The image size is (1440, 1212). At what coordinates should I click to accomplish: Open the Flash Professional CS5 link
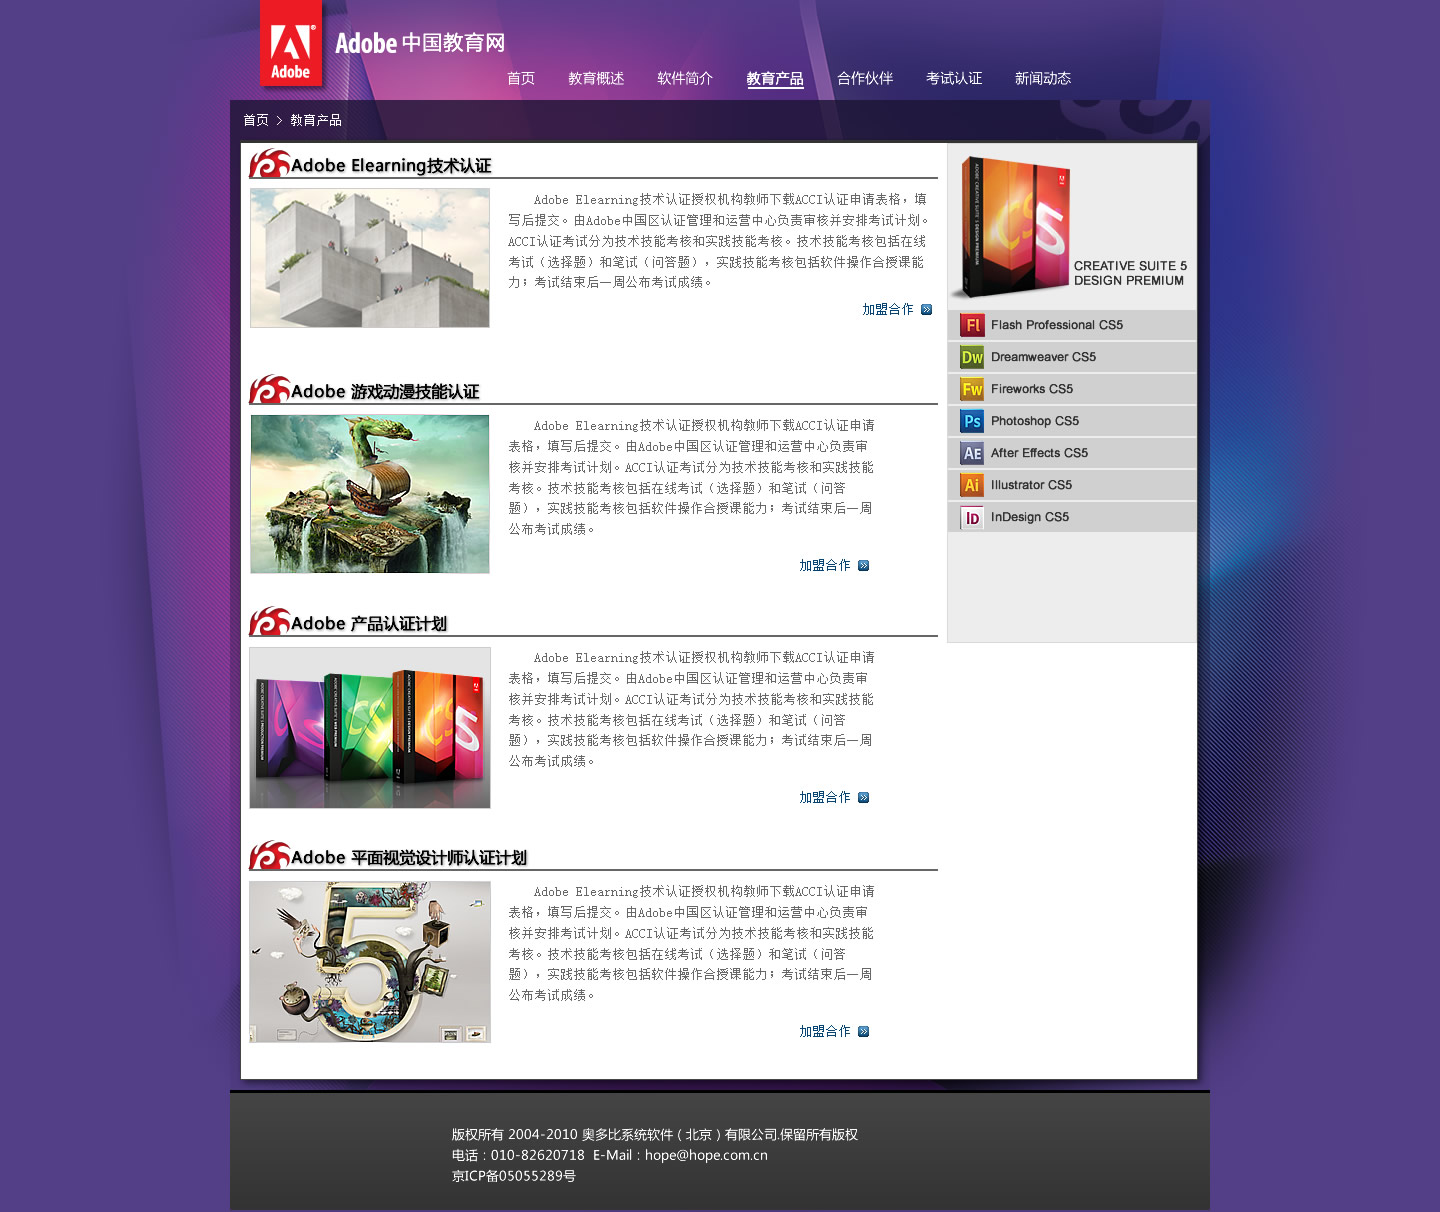point(1057,325)
